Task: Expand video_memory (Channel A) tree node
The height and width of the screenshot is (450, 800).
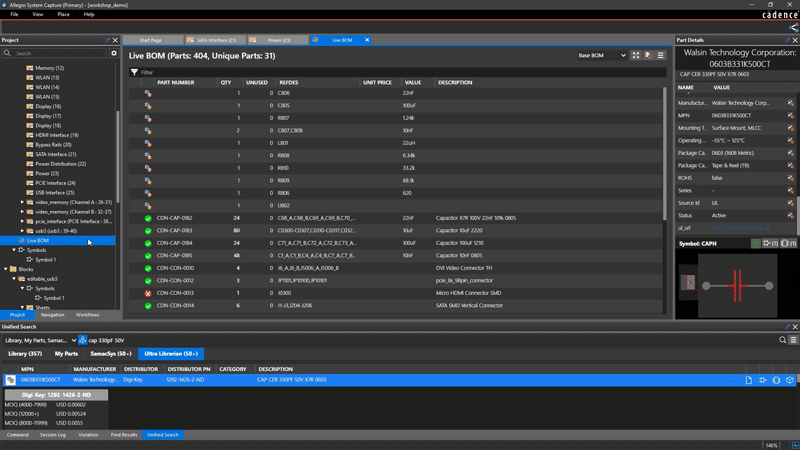Action: coord(22,202)
